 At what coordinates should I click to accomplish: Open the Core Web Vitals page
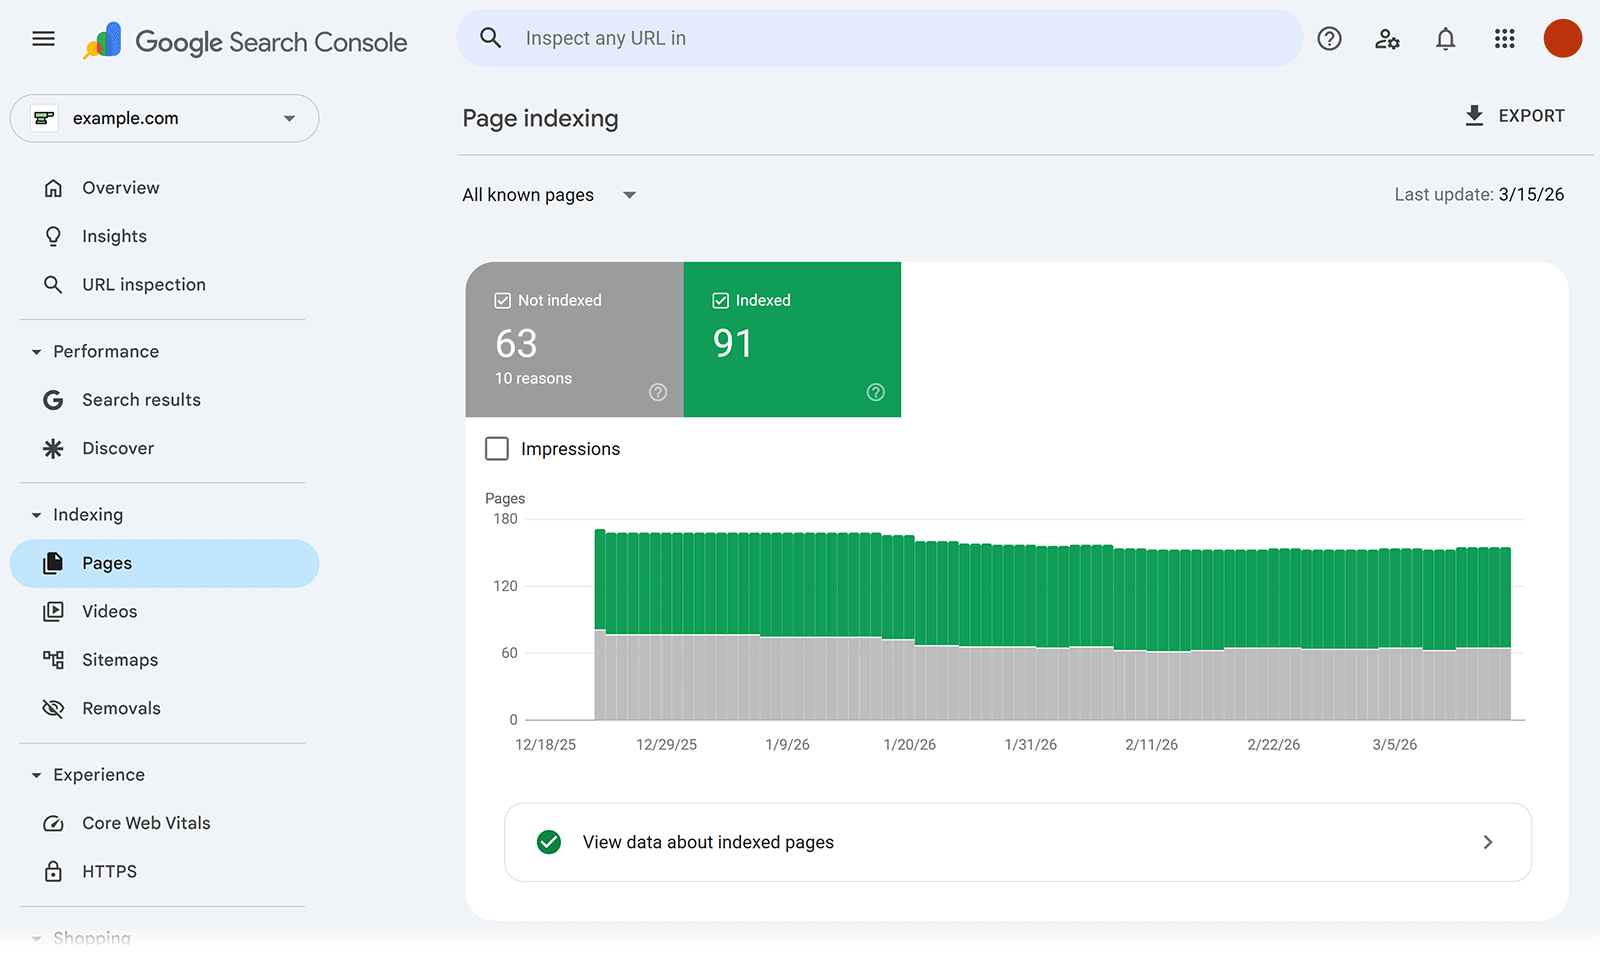click(x=146, y=822)
